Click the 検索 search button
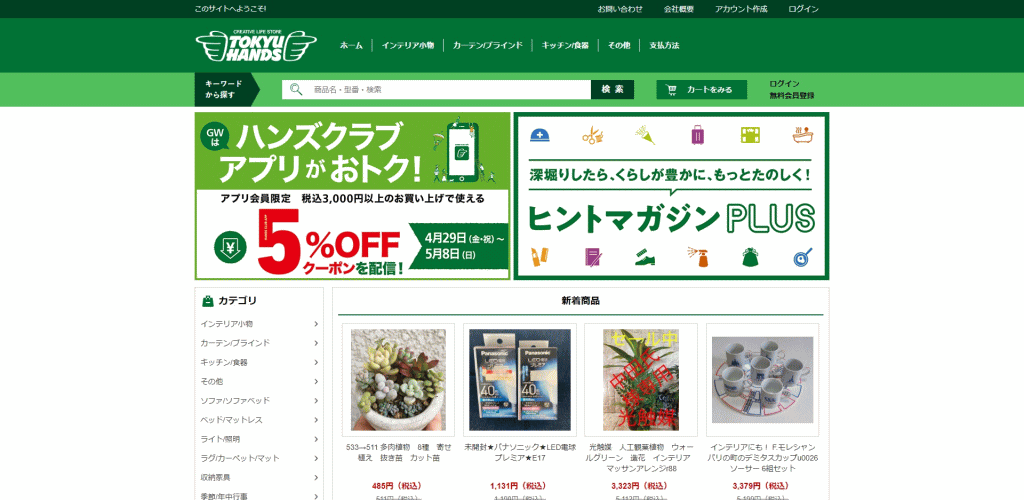This screenshot has height=500, width=1024. 613,89
